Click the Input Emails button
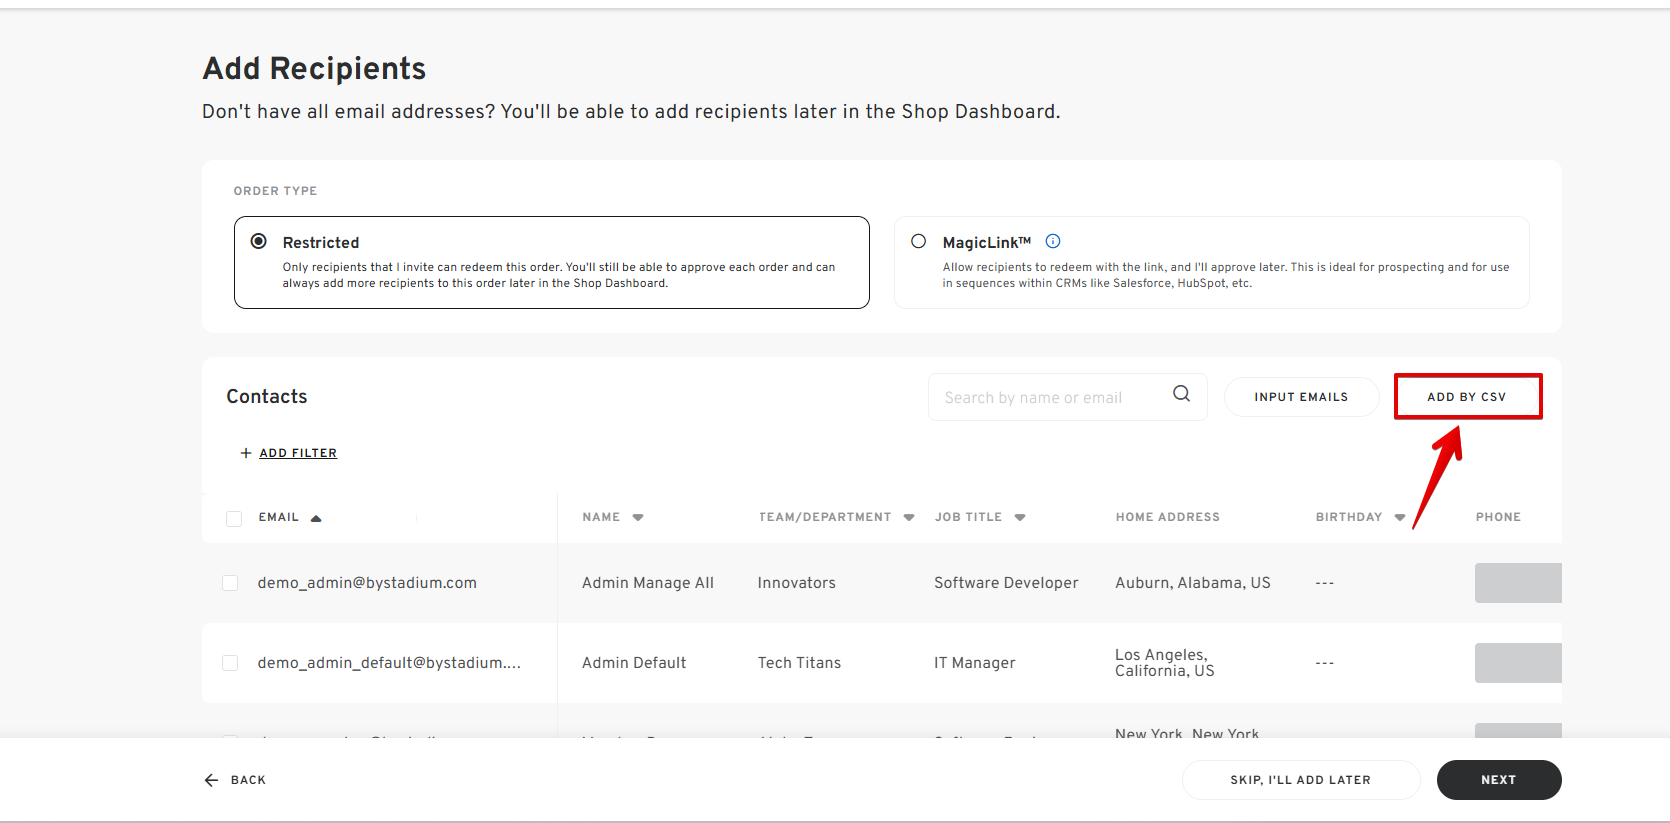Screen dimensions: 1670x823 click(x=1301, y=397)
